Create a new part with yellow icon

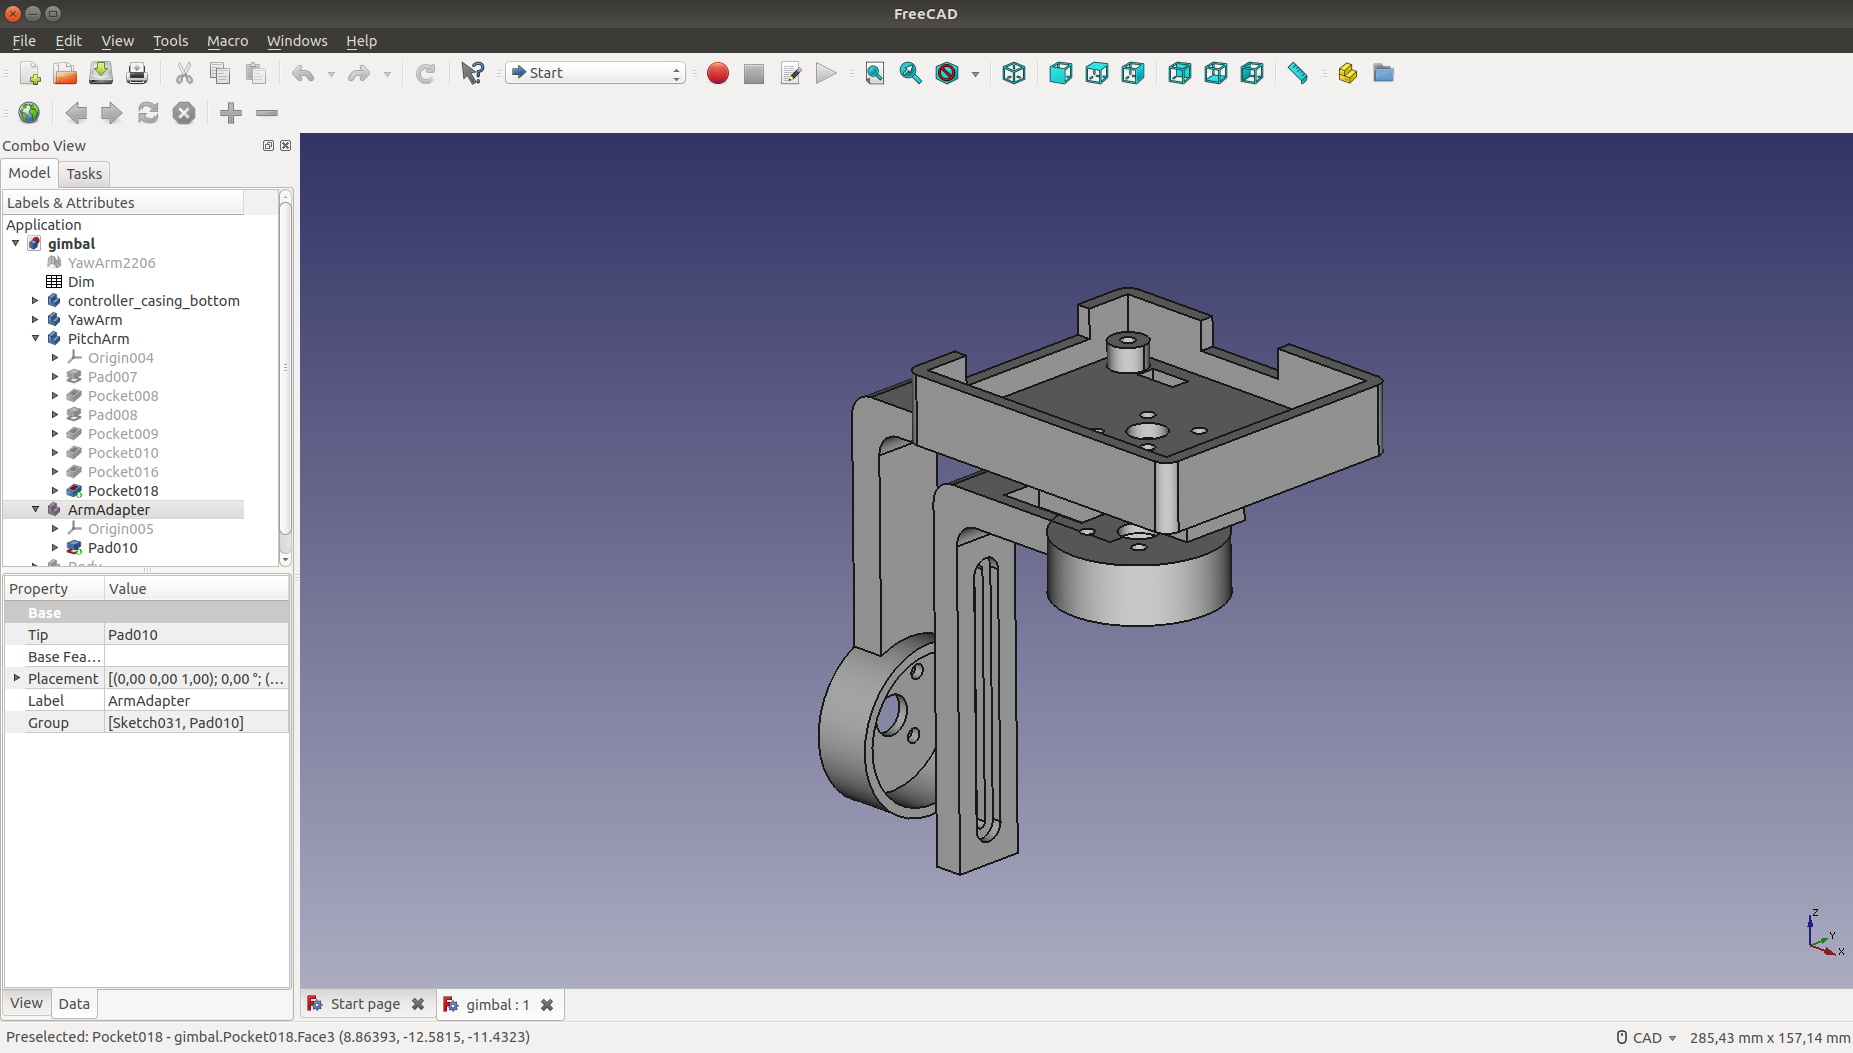pyautogui.click(x=1347, y=73)
